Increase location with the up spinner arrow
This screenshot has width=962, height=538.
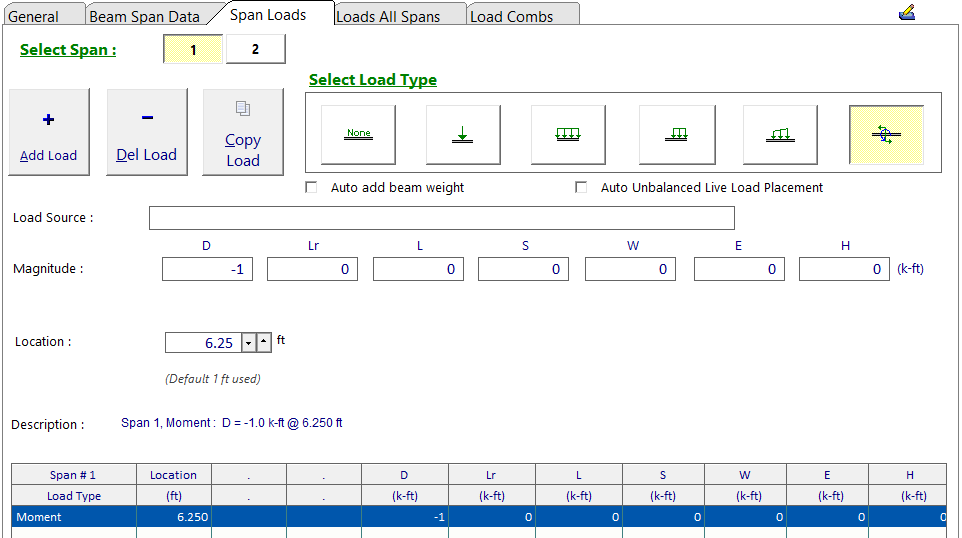[x=264, y=342]
